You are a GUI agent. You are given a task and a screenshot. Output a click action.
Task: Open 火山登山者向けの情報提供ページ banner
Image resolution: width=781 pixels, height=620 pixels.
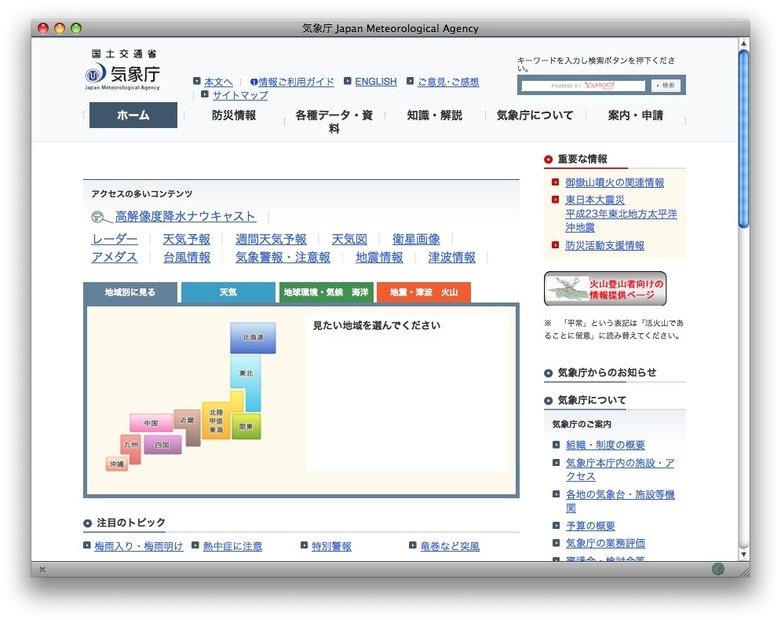[605, 289]
